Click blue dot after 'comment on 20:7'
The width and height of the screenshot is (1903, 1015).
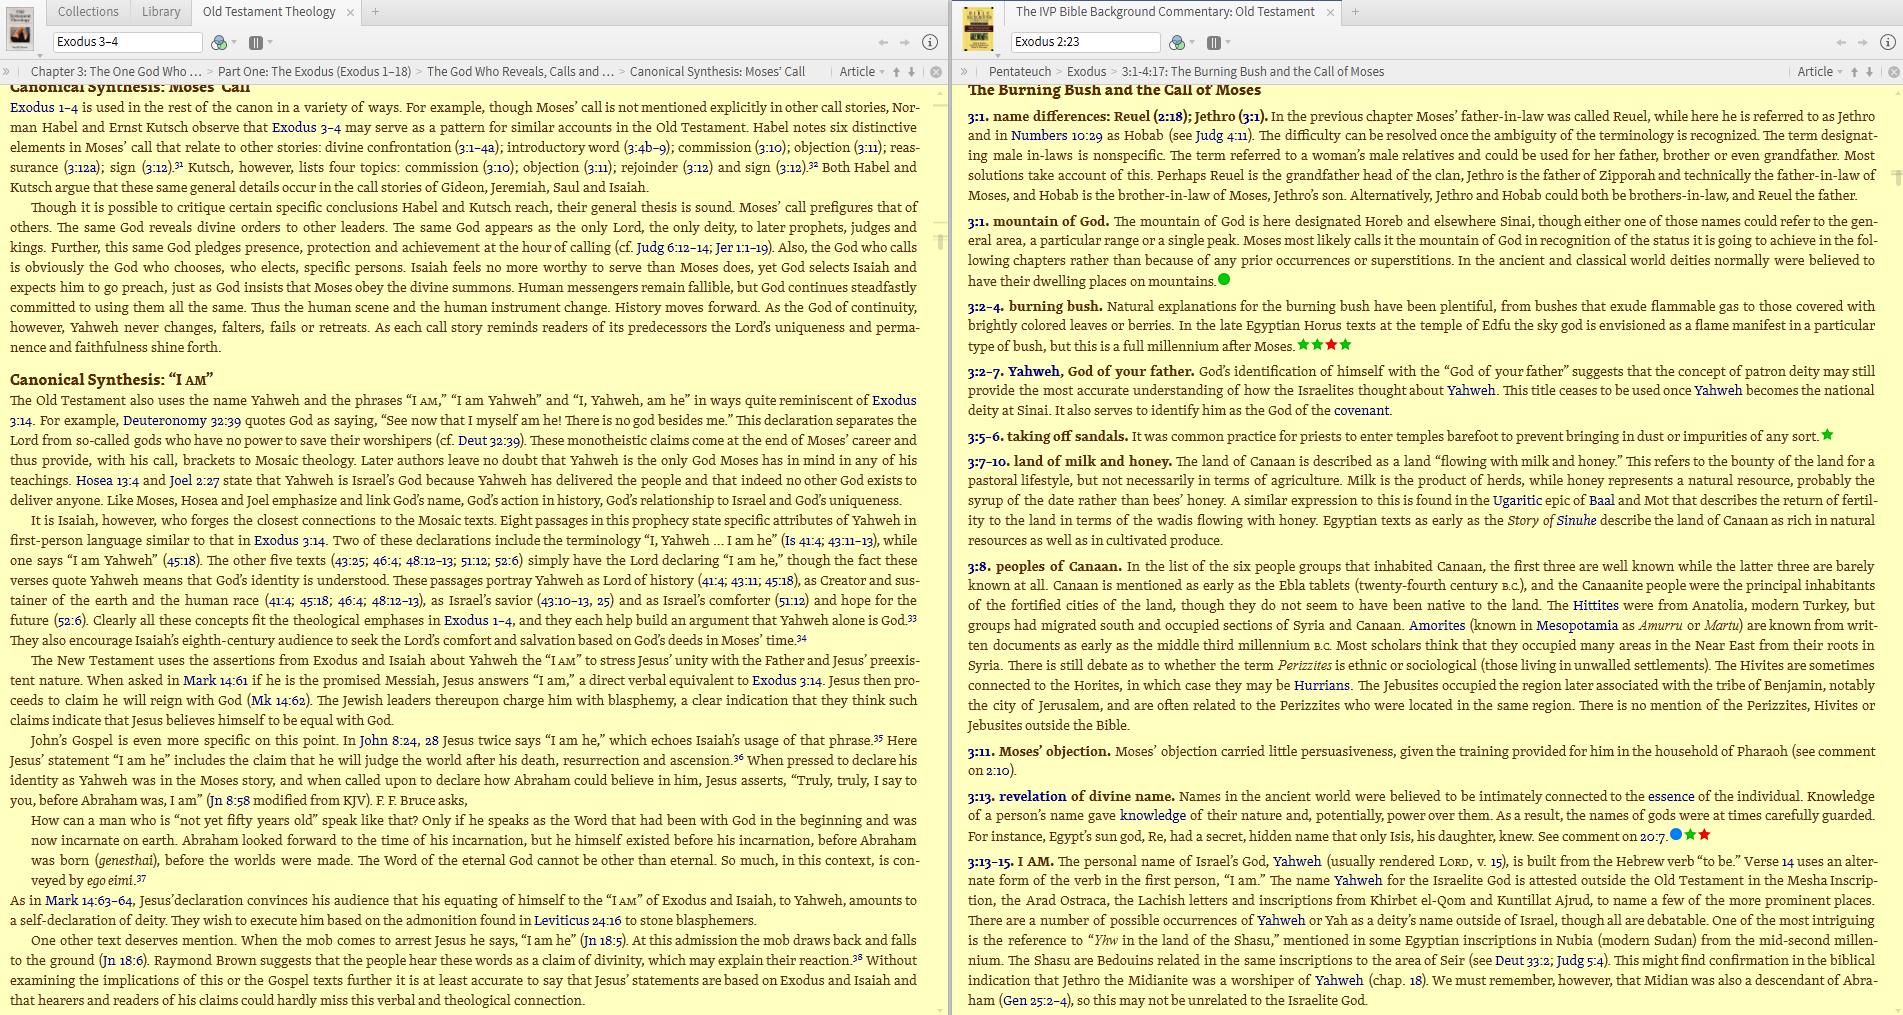[1676, 835]
